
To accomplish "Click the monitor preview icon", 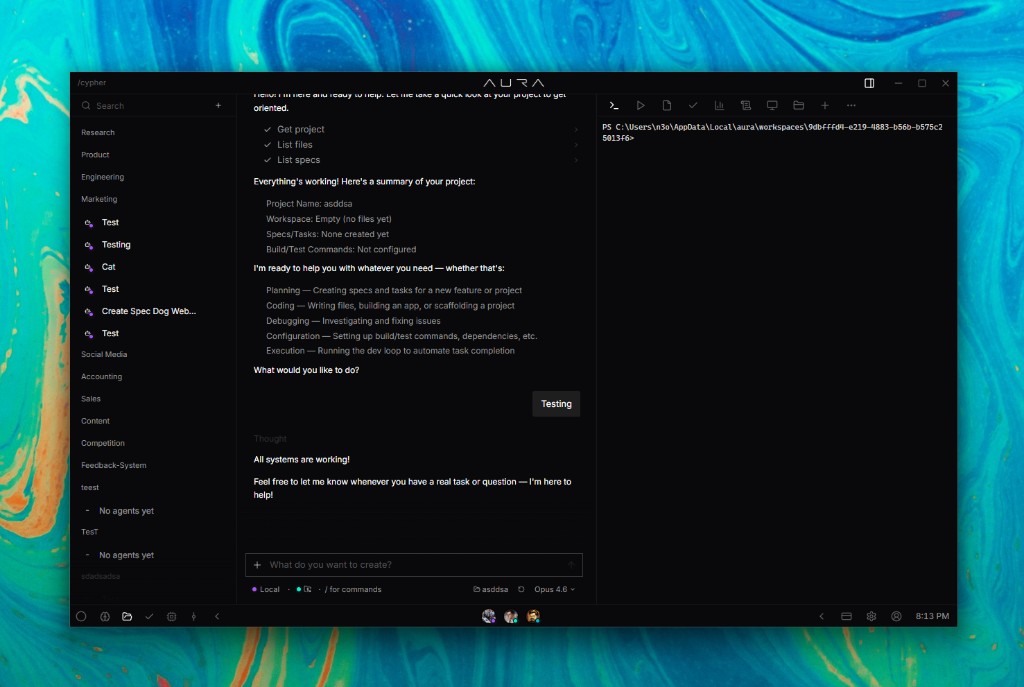I will 772,106.
